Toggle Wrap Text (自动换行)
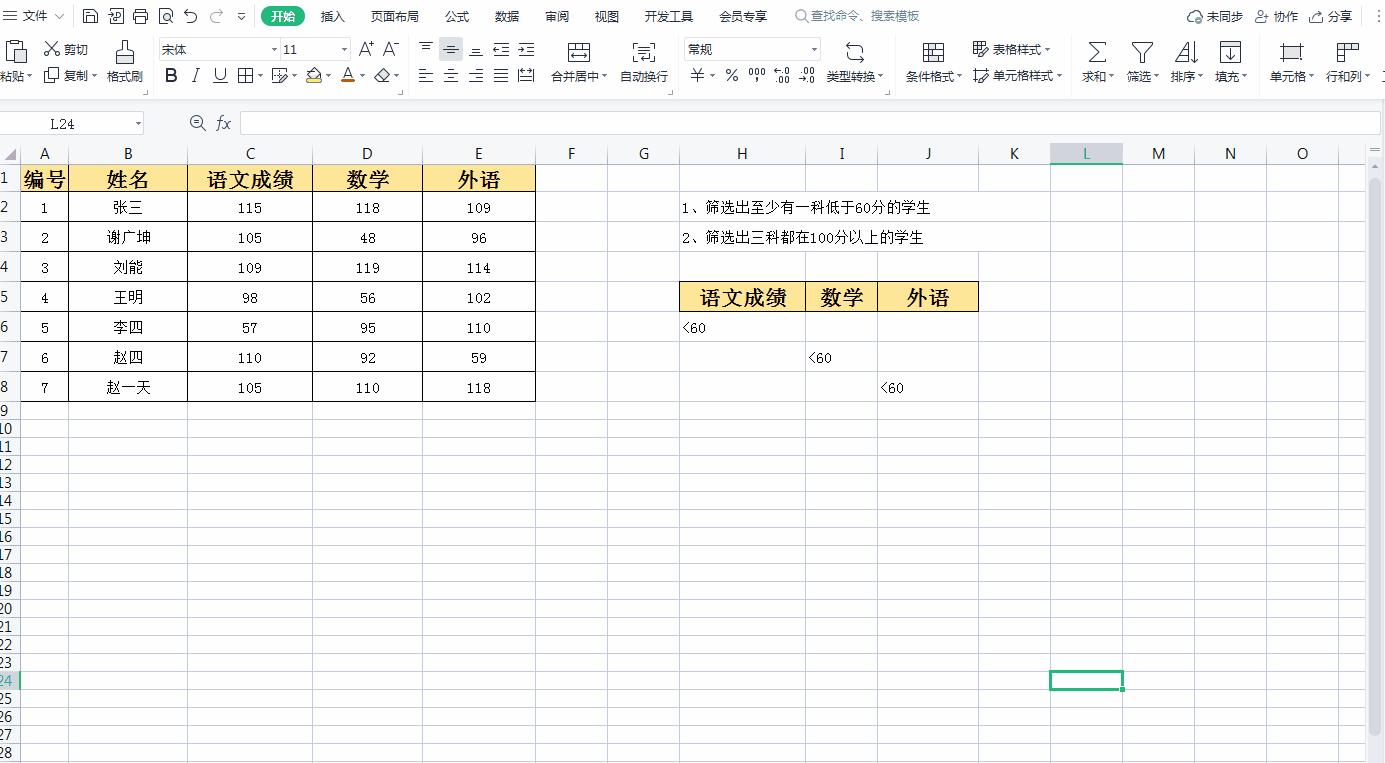 (643, 60)
